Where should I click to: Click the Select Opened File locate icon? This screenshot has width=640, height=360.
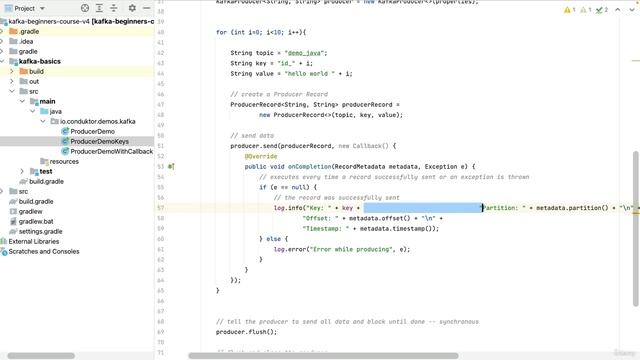[84, 8]
